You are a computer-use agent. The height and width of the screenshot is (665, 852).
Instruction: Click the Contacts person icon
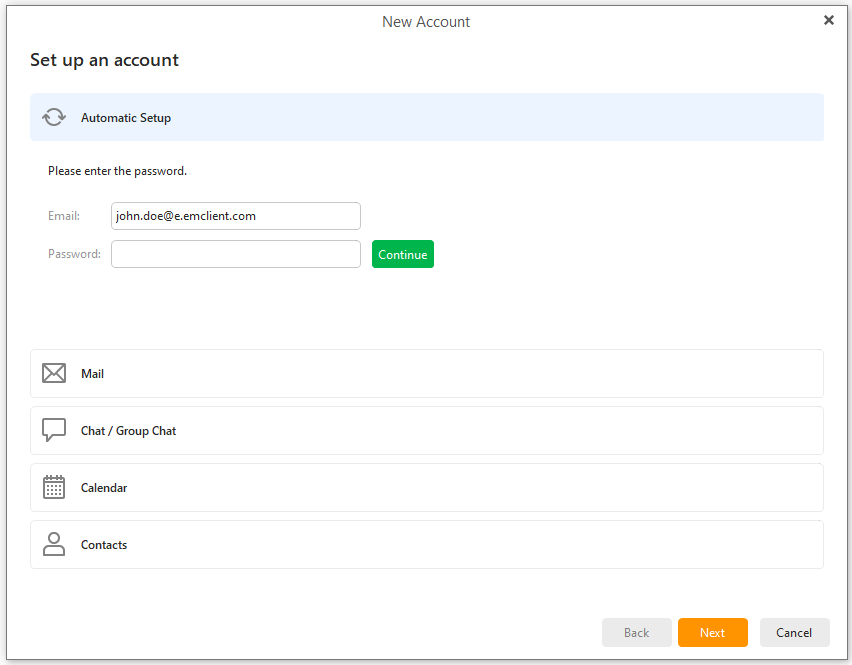point(54,544)
